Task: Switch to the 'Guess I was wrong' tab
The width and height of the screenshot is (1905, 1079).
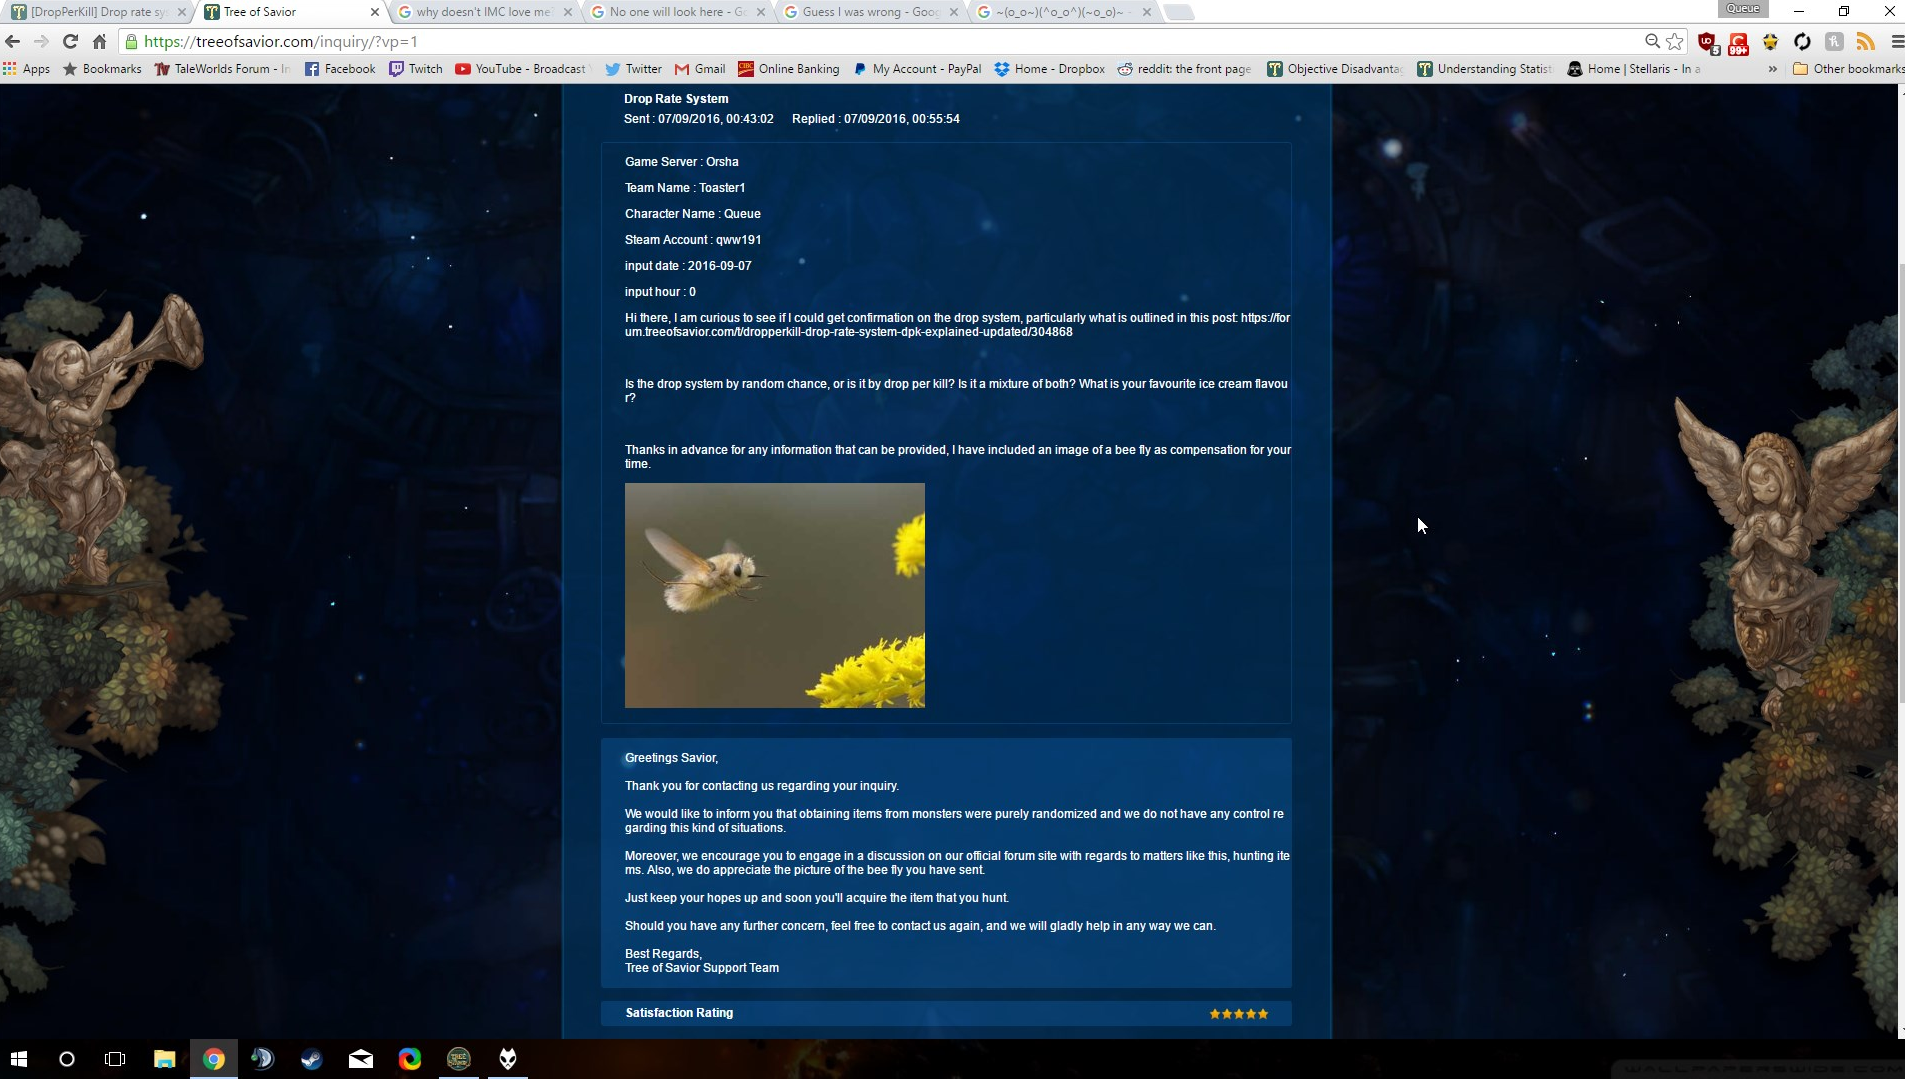Action: pos(870,12)
